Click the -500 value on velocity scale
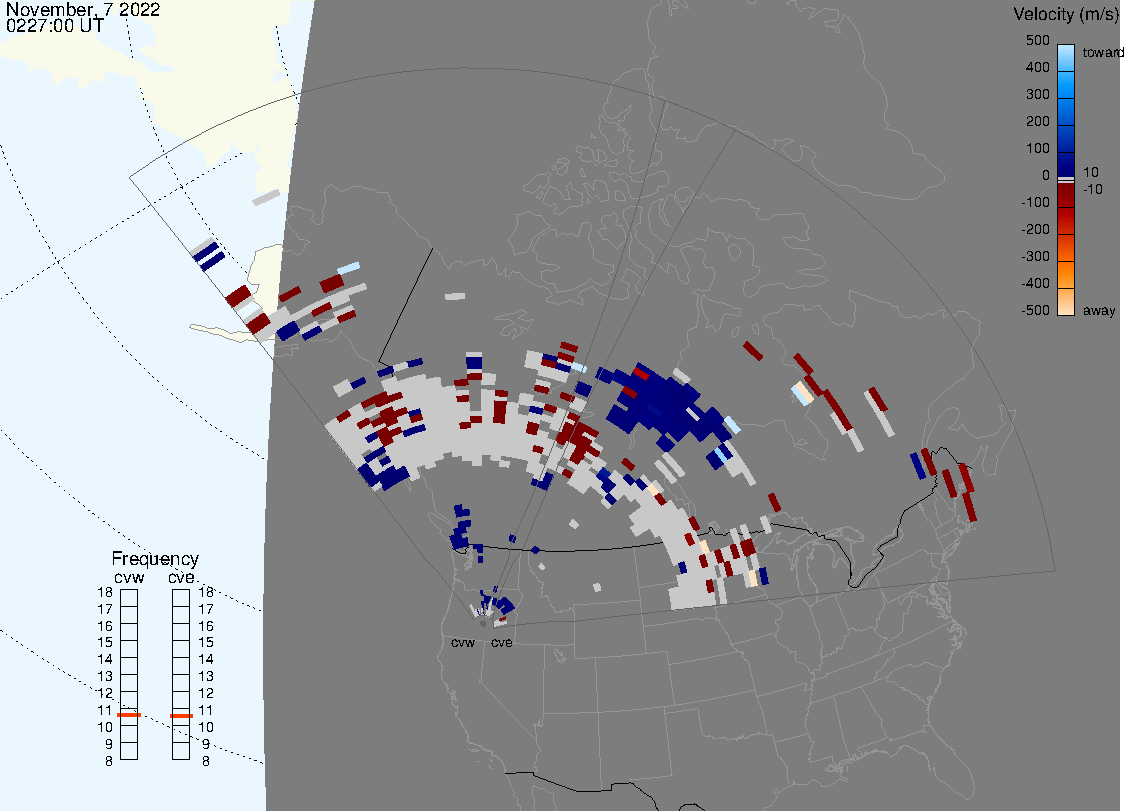This screenshot has width=1124, height=811. coord(1035,310)
